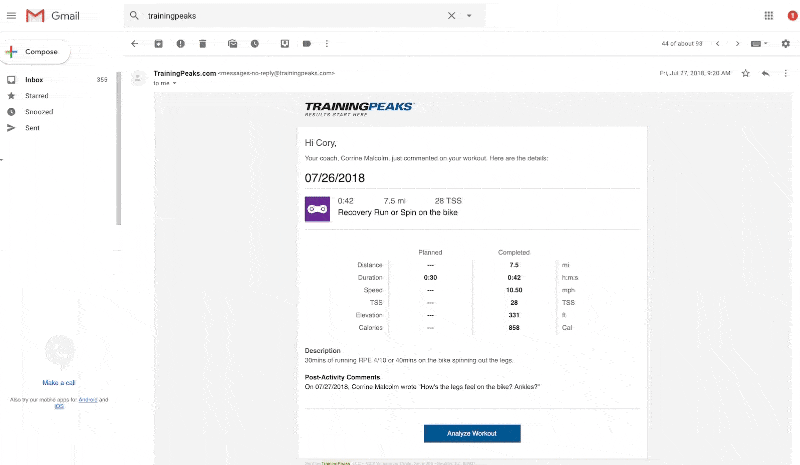This screenshot has height=465, width=800.
Task: Click the purple bike workout icon
Action: click(x=317, y=209)
